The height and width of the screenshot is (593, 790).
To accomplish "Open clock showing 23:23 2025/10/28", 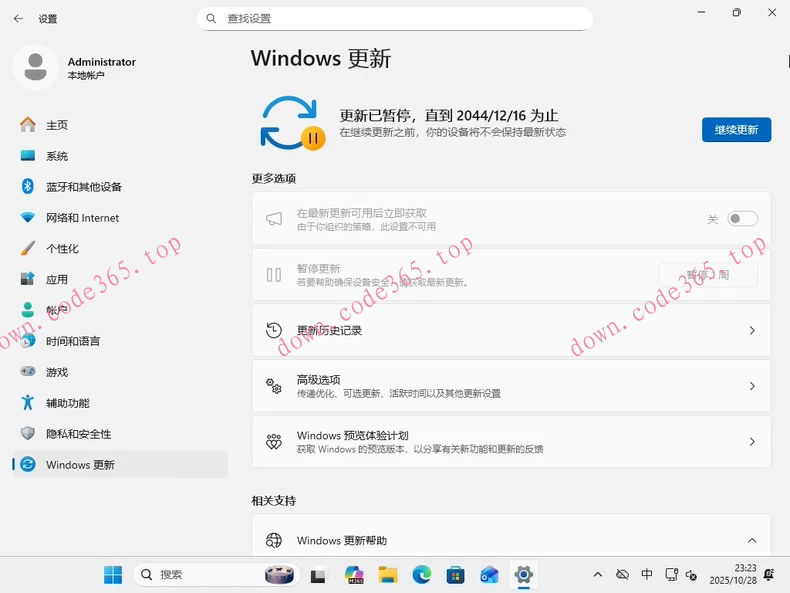I will 733,574.
